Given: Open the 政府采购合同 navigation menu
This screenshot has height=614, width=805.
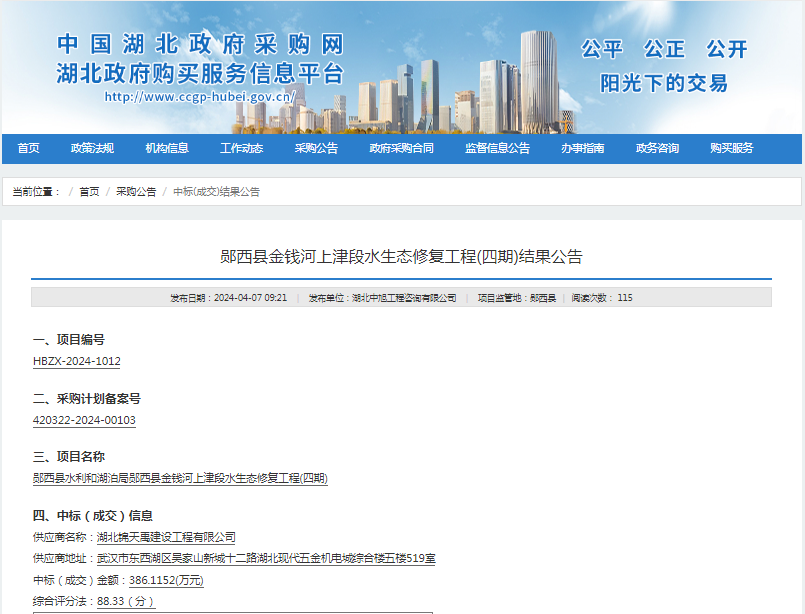Looking at the screenshot, I should pyautogui.click(x=404, y=147).
